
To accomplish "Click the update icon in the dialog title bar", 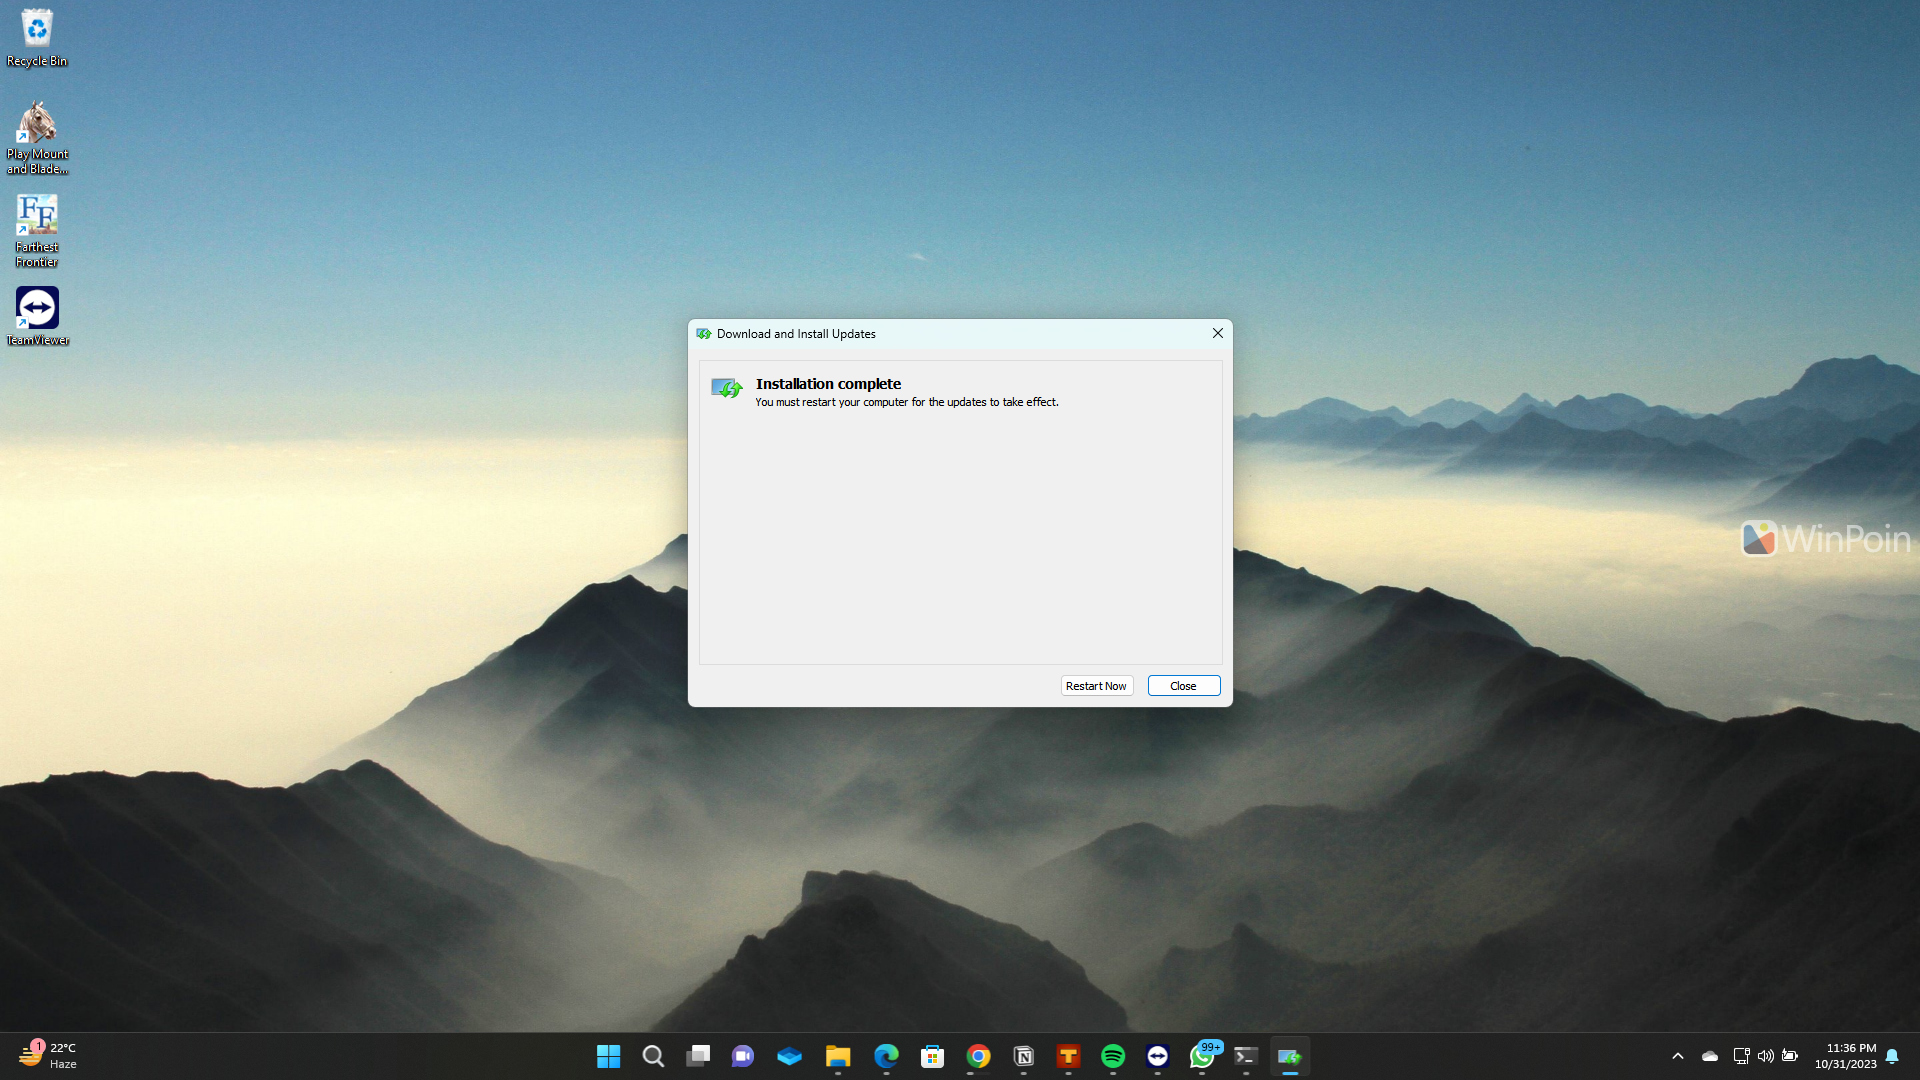I will (704, 334).
